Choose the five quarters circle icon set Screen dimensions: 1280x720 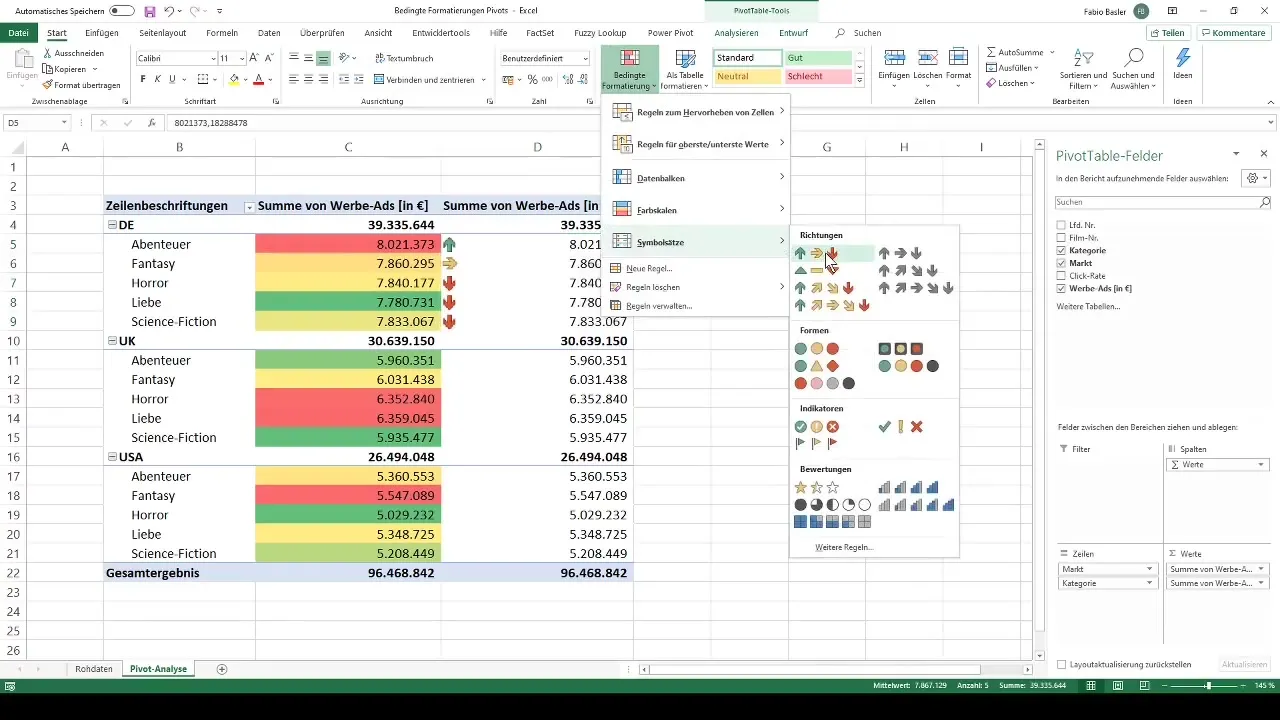pos(832,505)
